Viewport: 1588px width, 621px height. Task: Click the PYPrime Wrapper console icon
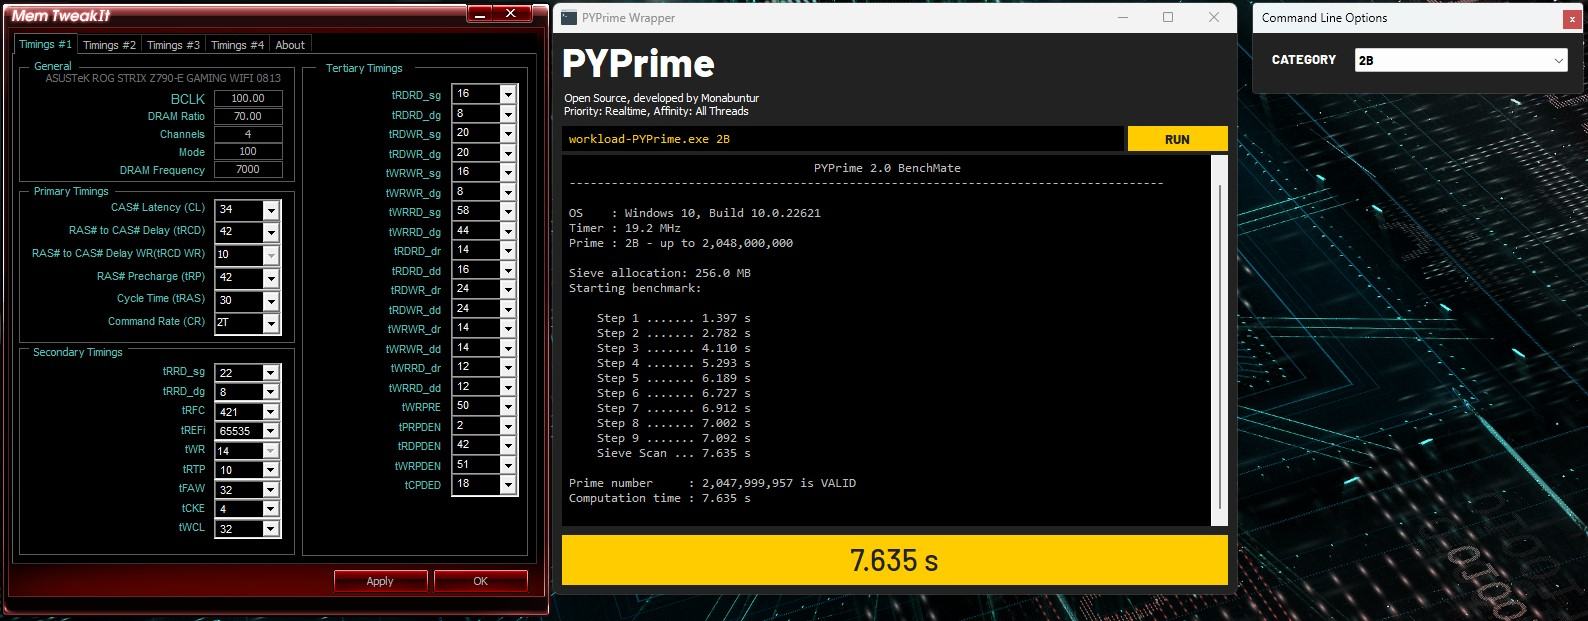(568, 17)
